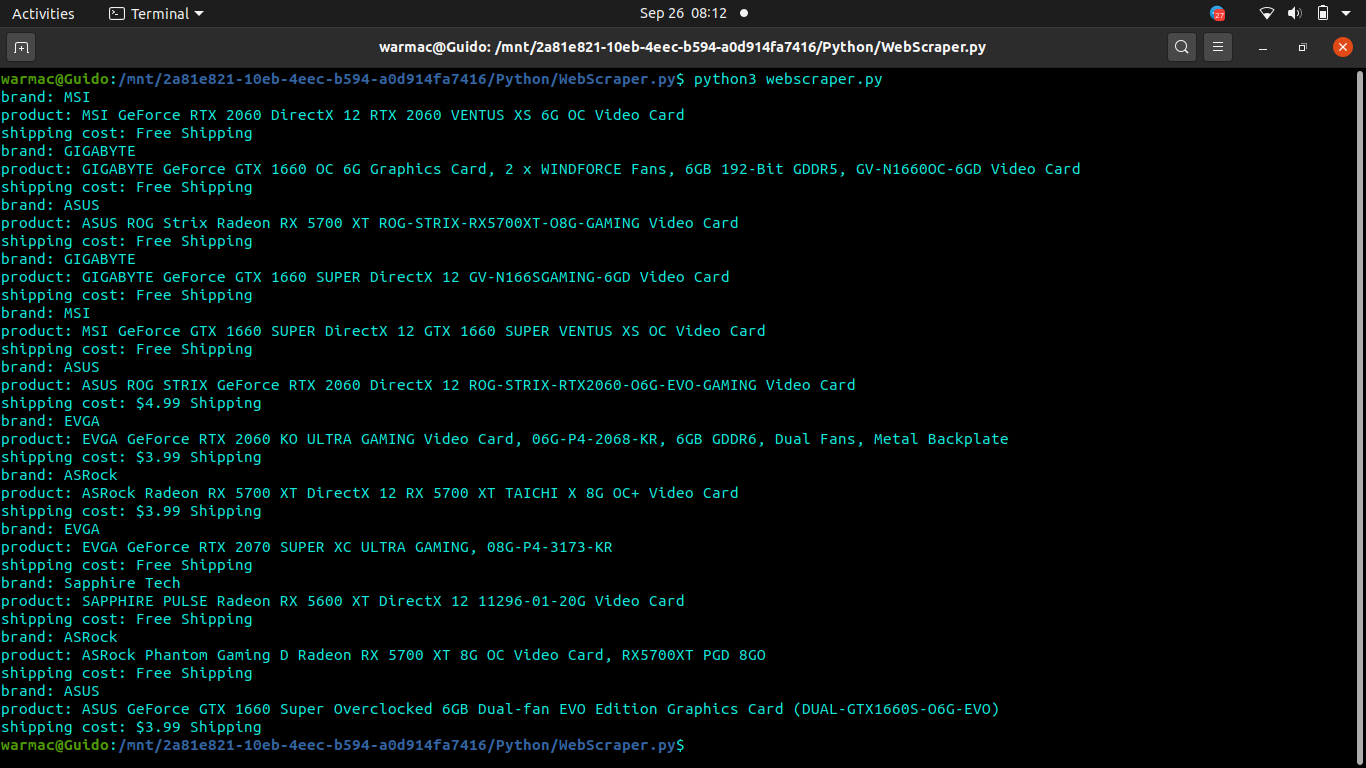Click the last '$3.99 Shipping' line
Image resolution: width=1366 pixels, height=768 pixels.
click(131, 727)
